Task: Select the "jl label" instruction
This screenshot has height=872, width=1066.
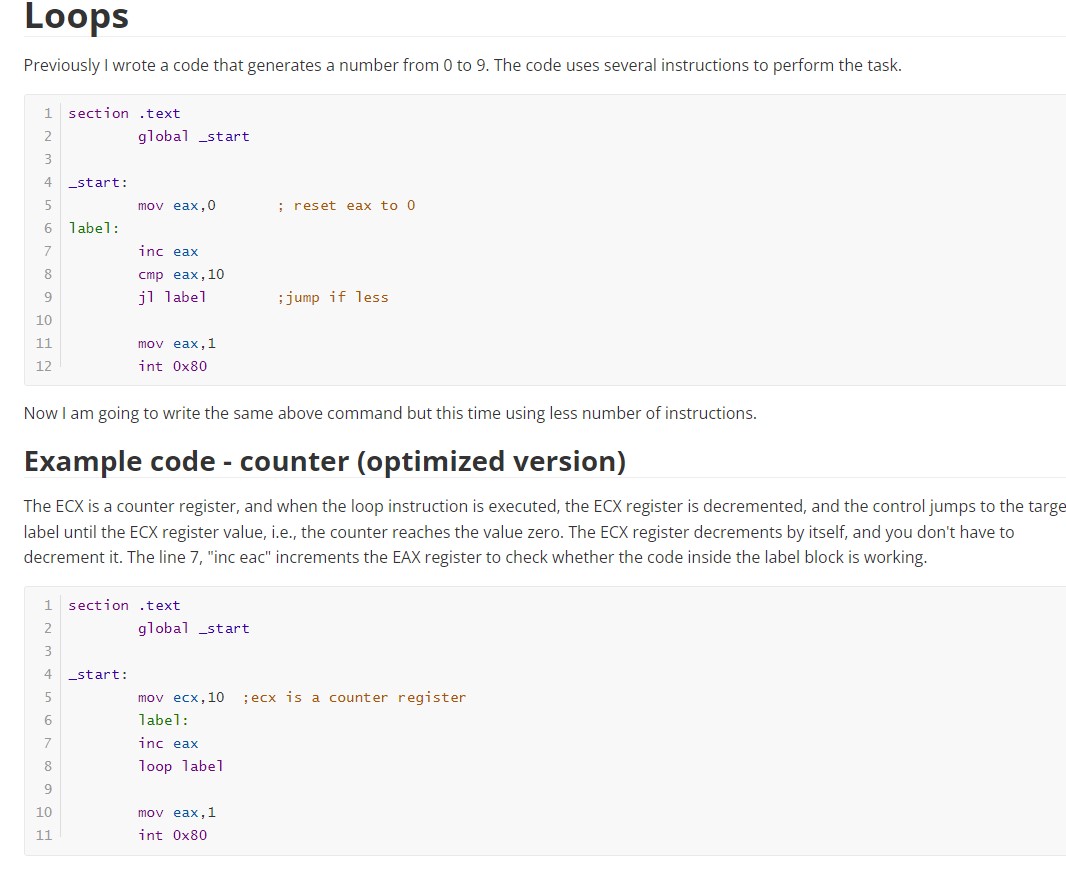Action: pyautogui.click(x=172, y=297)
